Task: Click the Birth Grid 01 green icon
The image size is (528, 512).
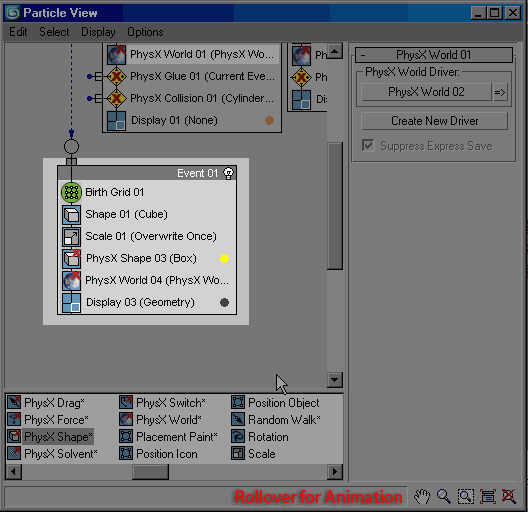Action: pyautogui.click(x=71, y=192)
